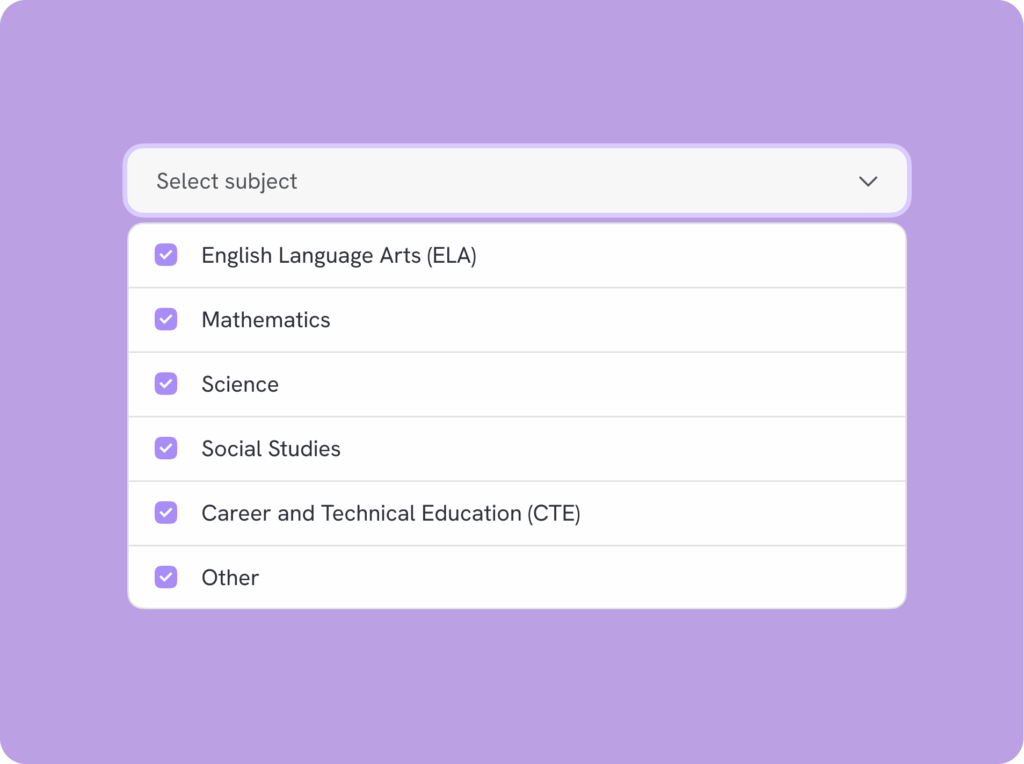The width and height of the screenshot is (1024, 764).
Task: Collapse the list using the chevron arrow
Action: tap(868, 181)
